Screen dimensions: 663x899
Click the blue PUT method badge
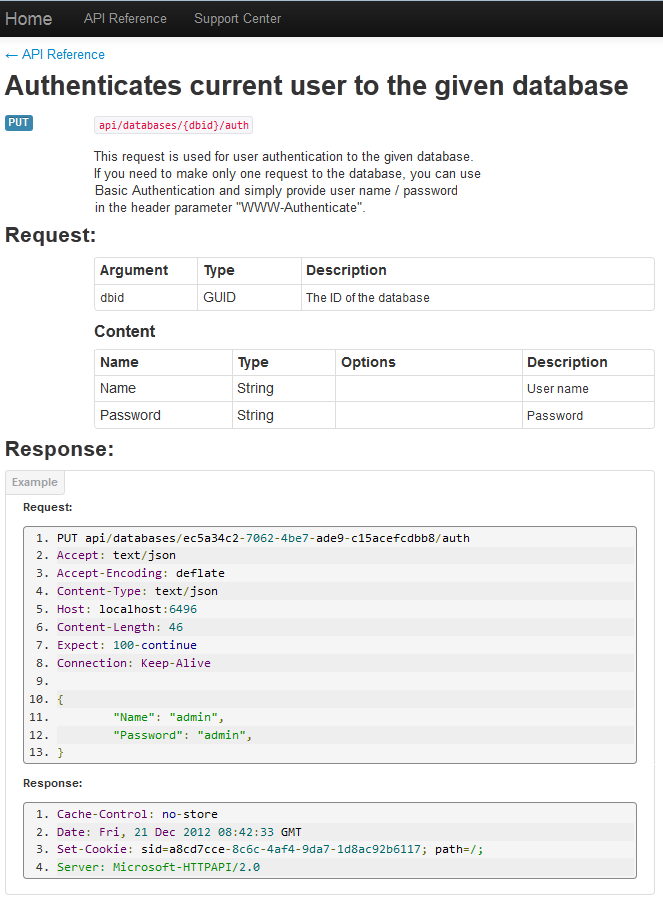[18, 122]
